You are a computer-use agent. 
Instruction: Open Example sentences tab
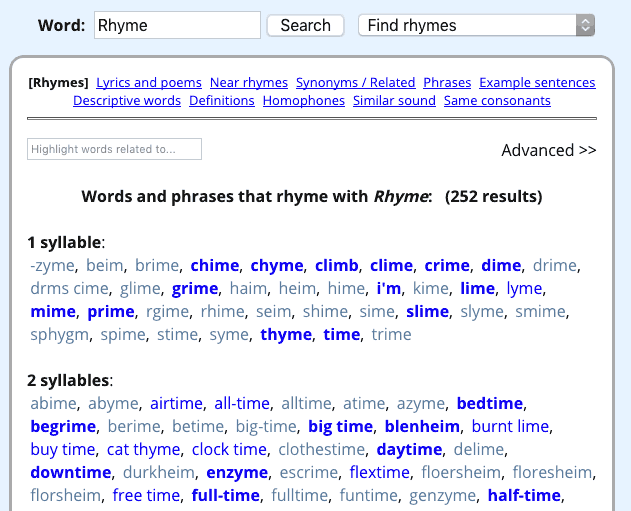[537, 83]
